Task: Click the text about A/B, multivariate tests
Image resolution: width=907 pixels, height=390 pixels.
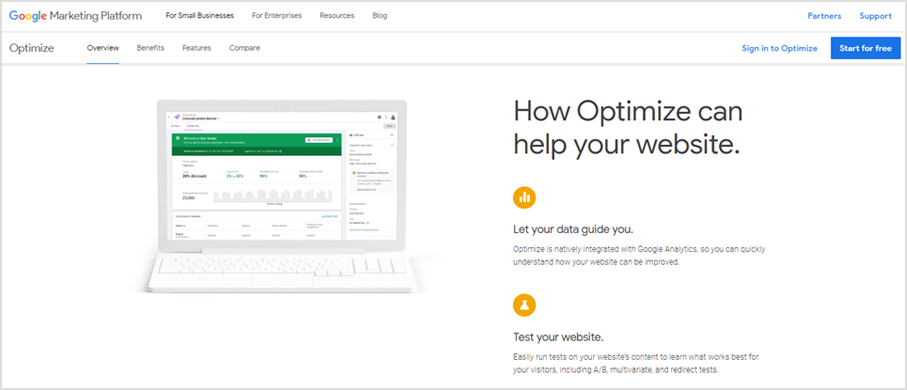Action: (x=636, y=363)
